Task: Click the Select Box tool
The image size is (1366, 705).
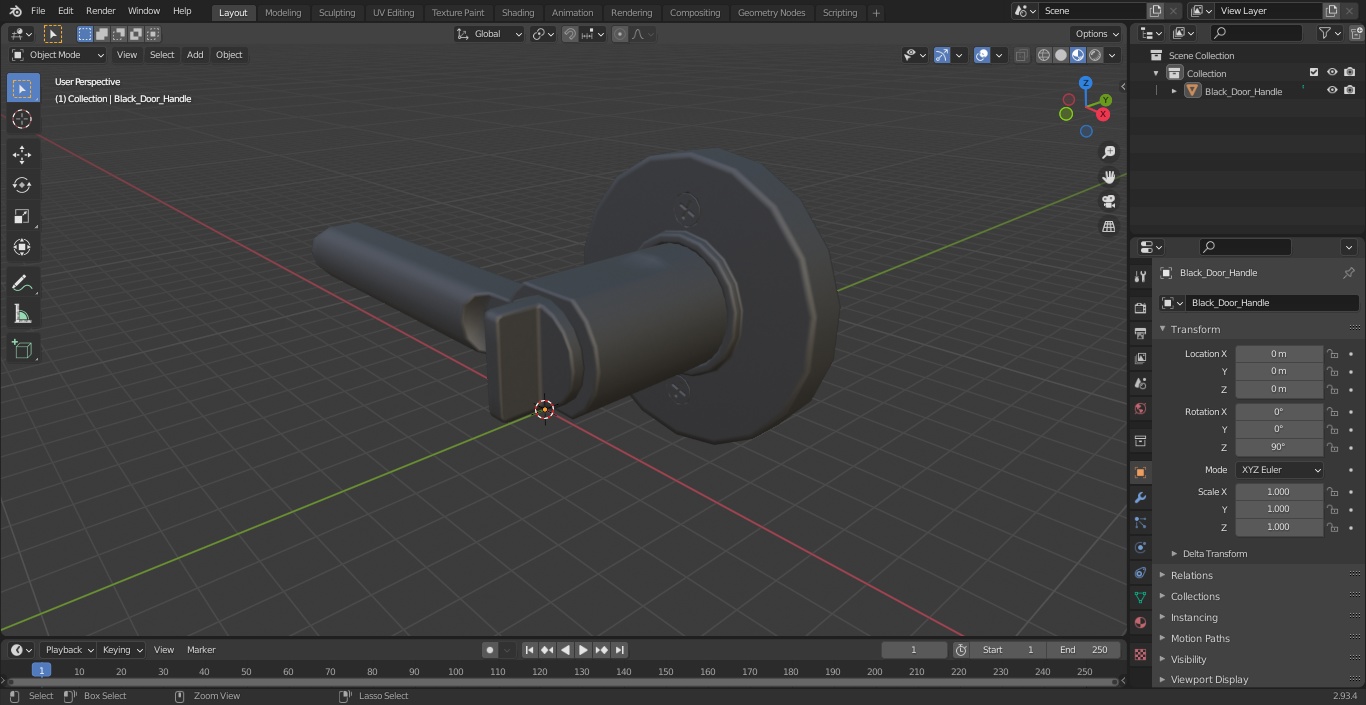Action: 22,88
